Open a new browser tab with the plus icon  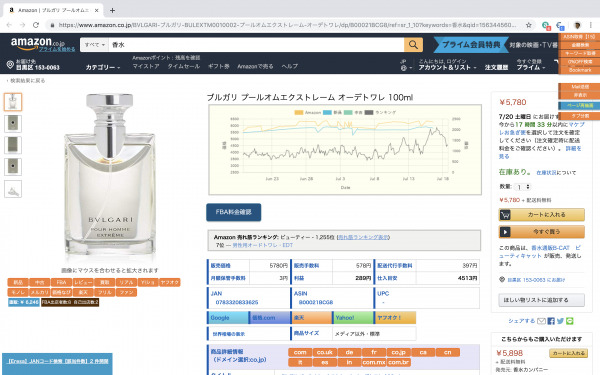(x=112, y=10)
